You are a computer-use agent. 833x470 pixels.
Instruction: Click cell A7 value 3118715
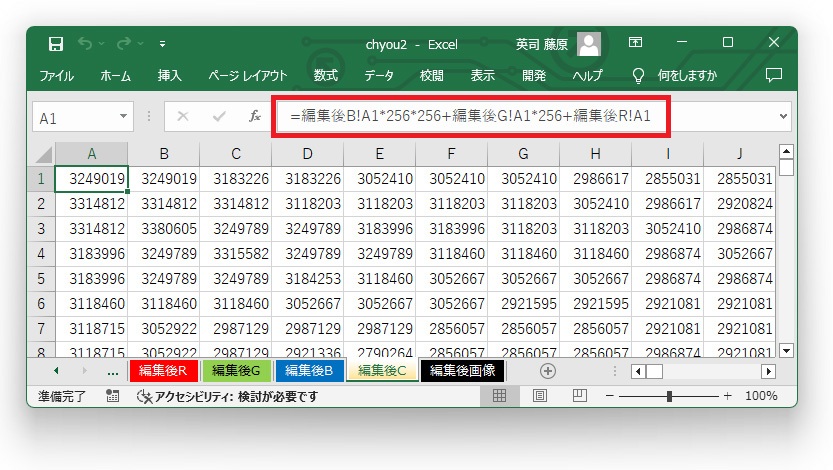91,329
